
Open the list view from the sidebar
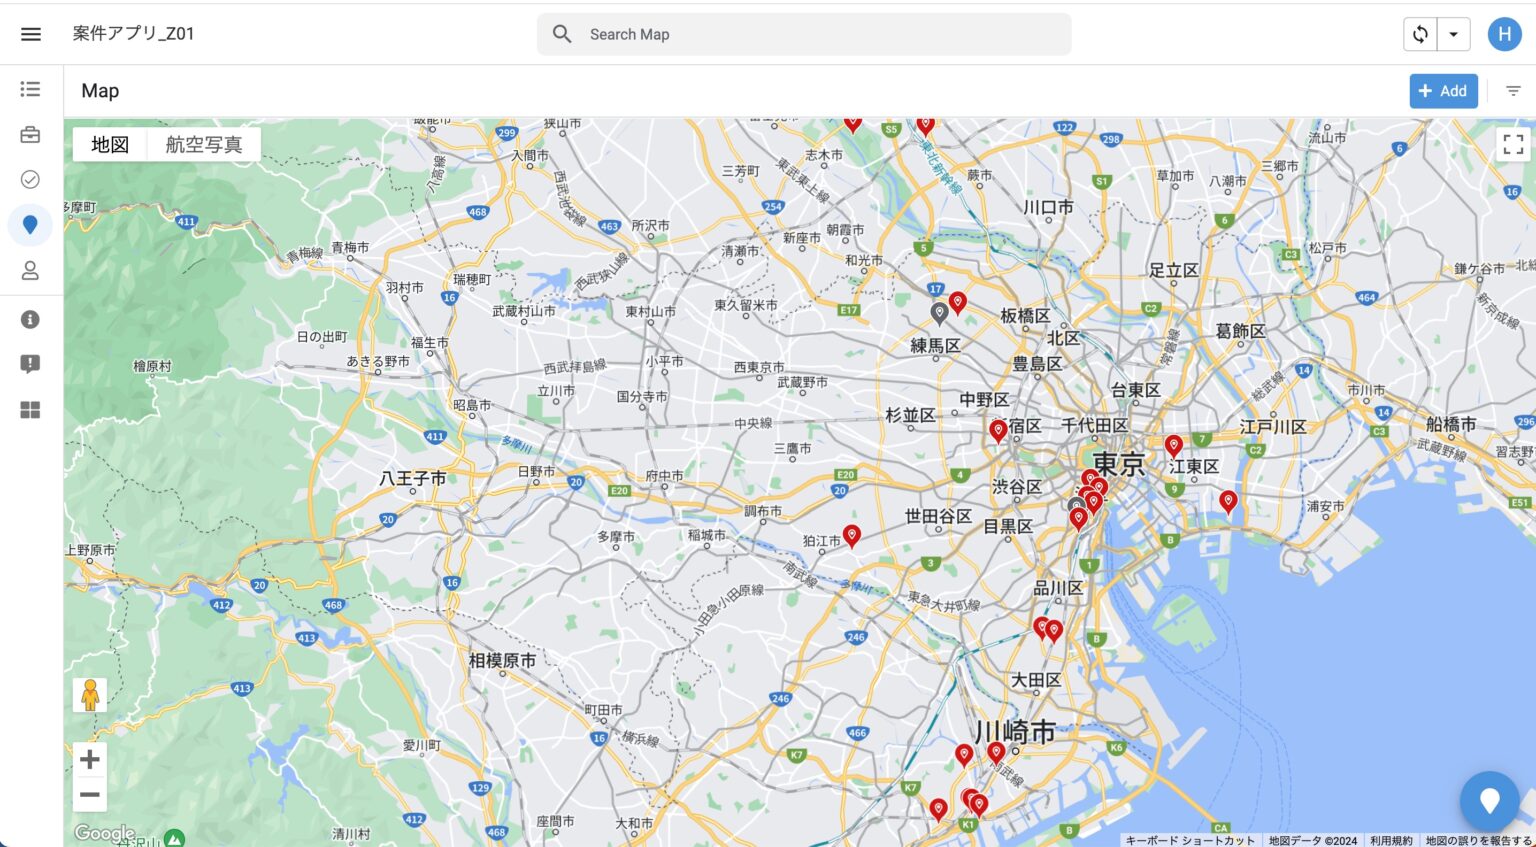(x=30, y=89)
